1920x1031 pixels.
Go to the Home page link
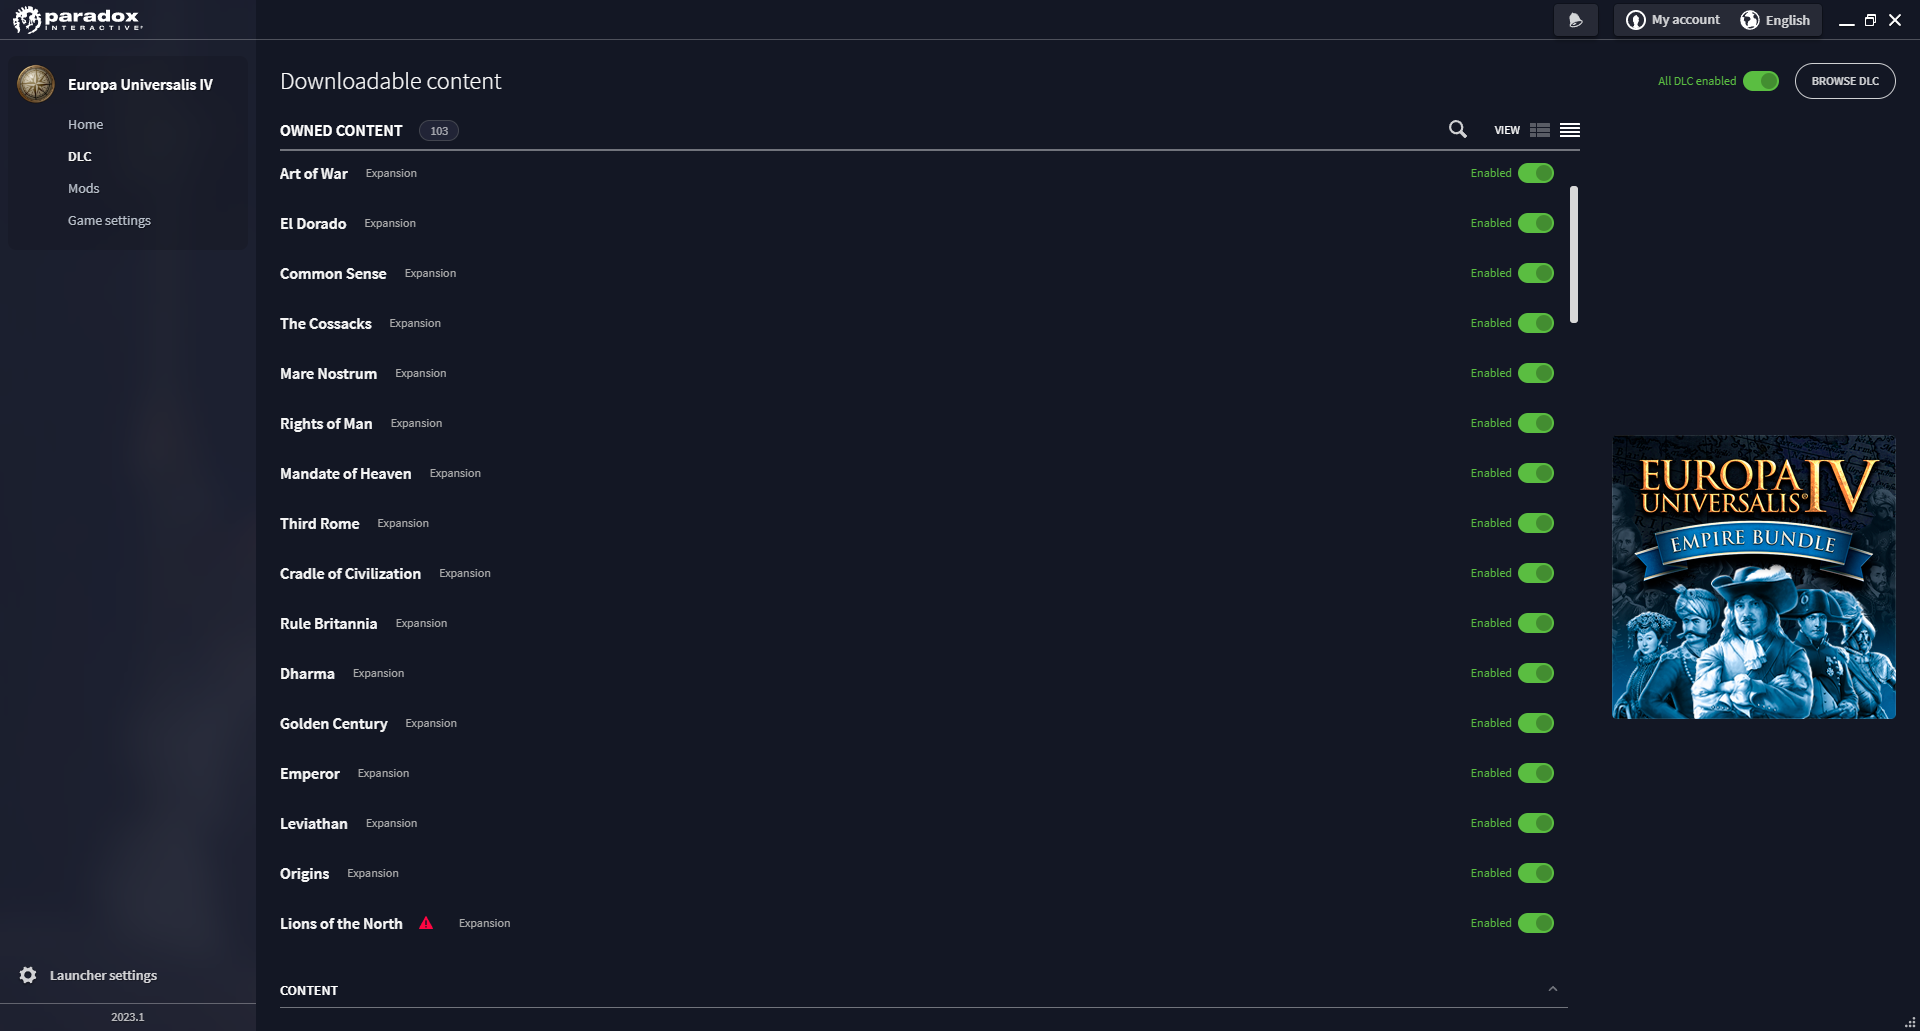pyautogui.click(x=85, y=124)
